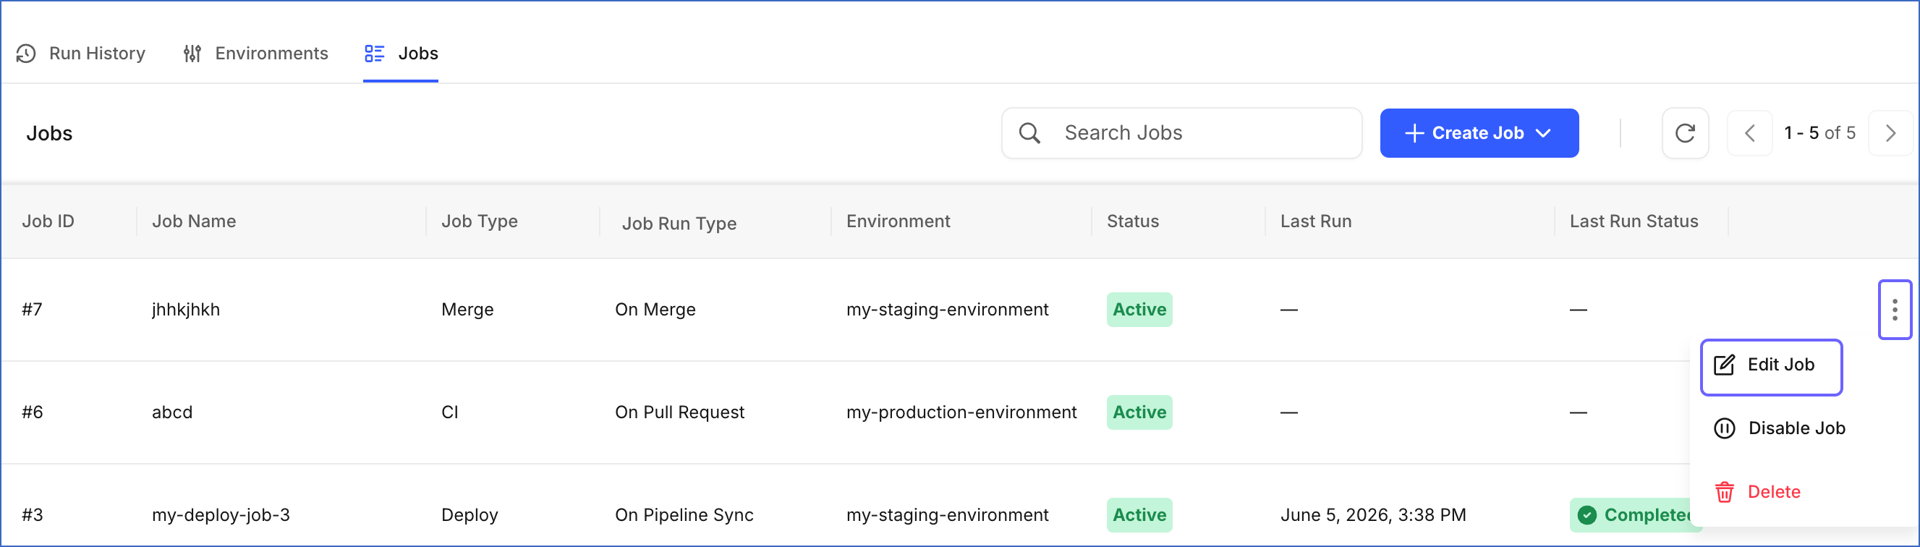Choose Disable Job in the menu
Viewport: 1920px width, 547px height.
coord(1780,428)
